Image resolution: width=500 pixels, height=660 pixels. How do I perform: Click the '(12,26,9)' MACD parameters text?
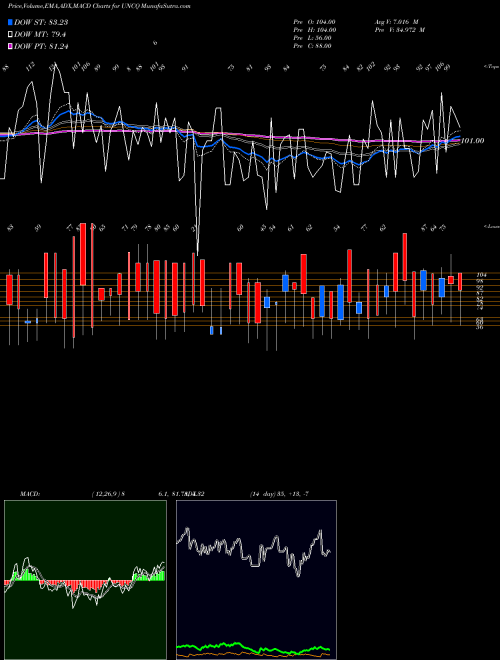[106, 494]
